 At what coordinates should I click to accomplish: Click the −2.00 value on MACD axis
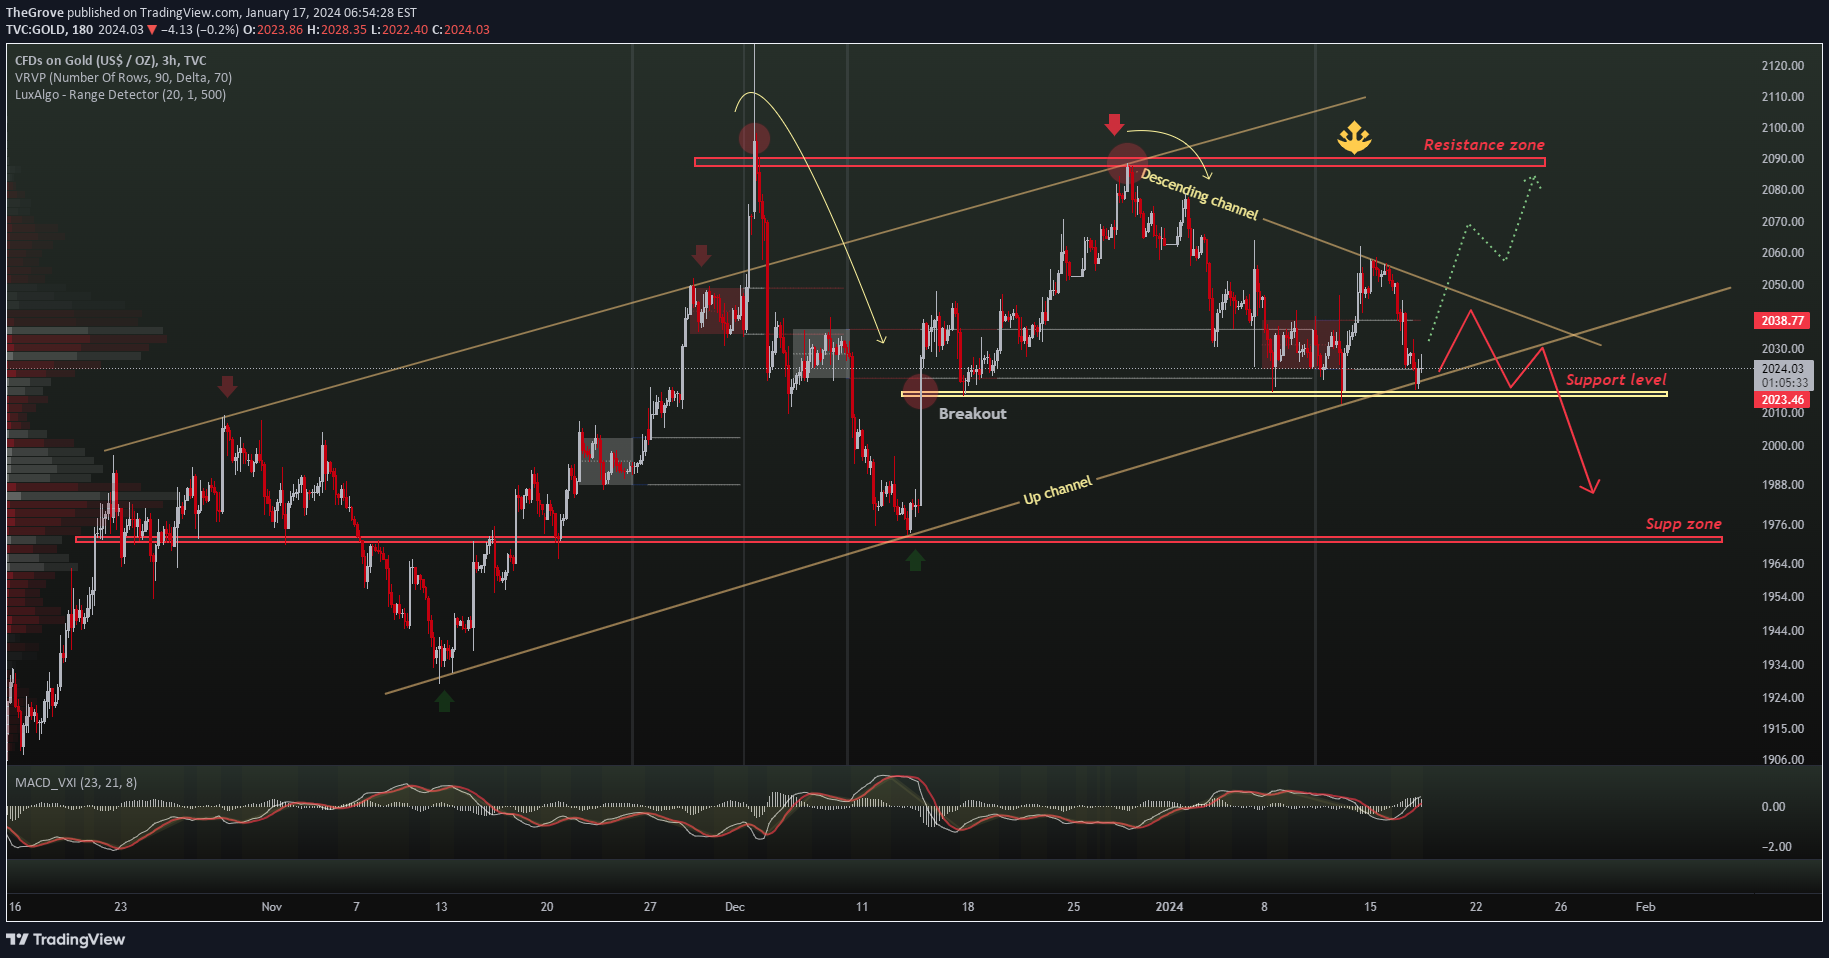pyautogui.click(x=1776, y=847)
